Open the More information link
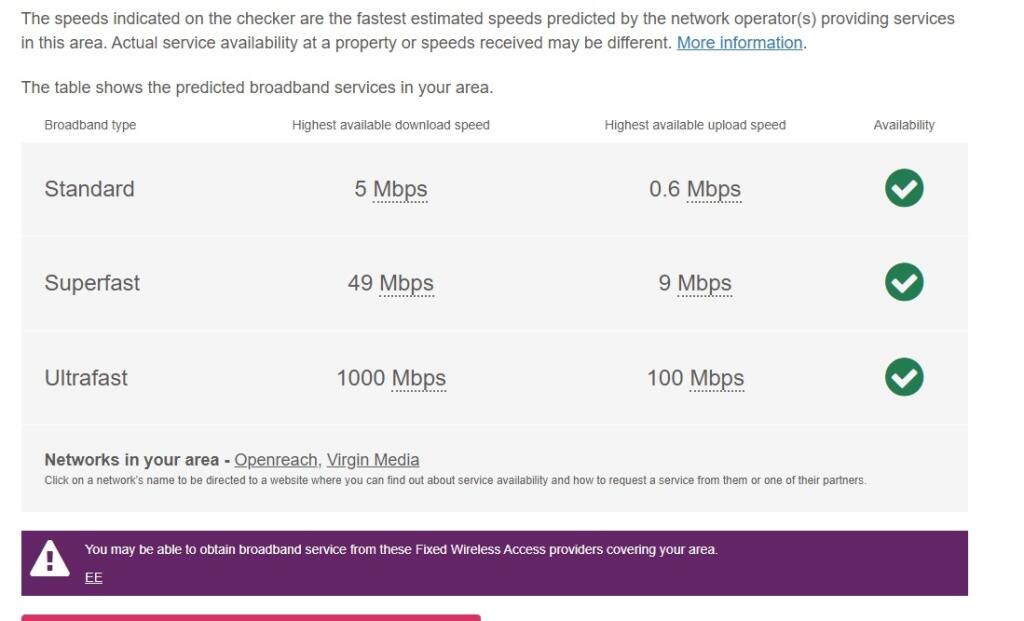Viewport: 1024px width, 621px height. [739, 43]
